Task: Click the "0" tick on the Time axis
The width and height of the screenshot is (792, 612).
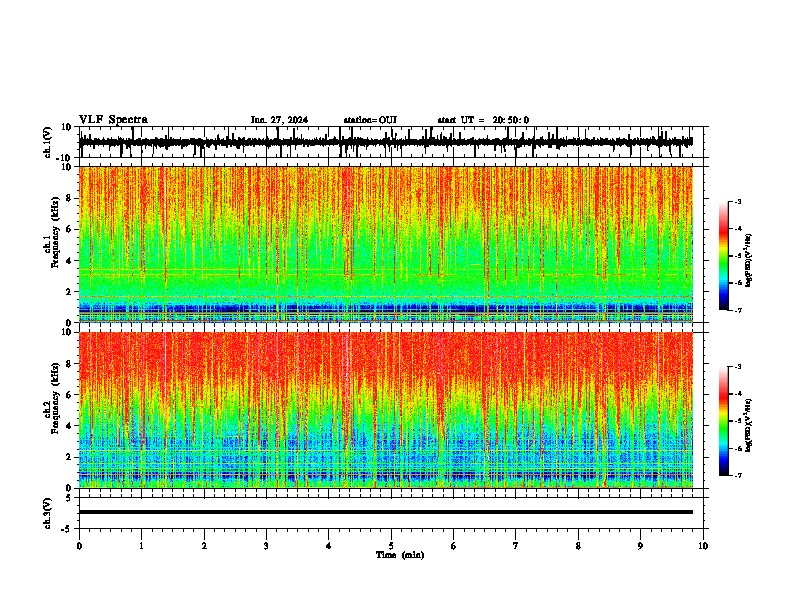Action: click(79, 546)
